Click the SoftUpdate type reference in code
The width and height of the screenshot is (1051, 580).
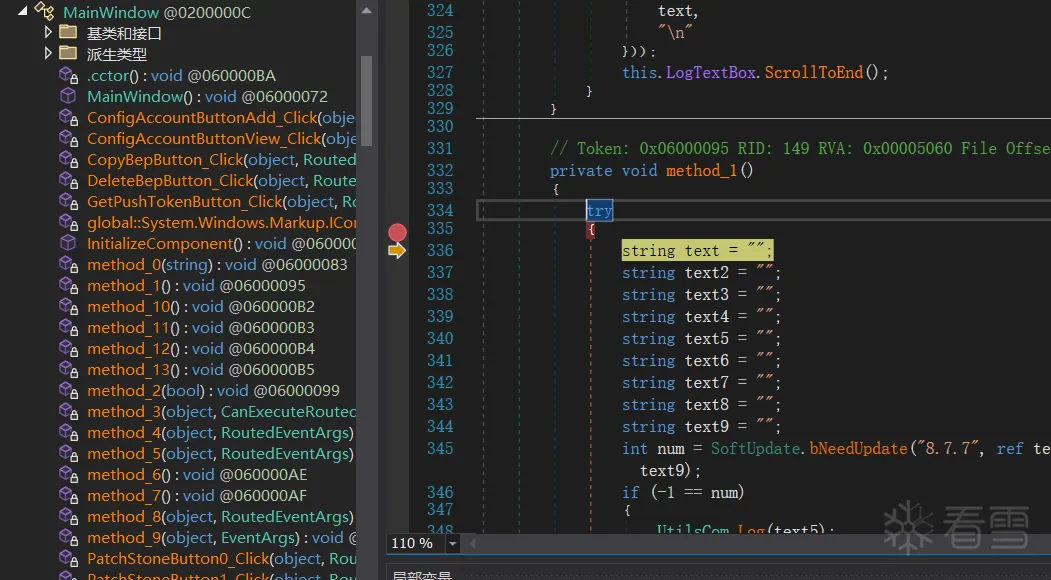click(755, 448)
